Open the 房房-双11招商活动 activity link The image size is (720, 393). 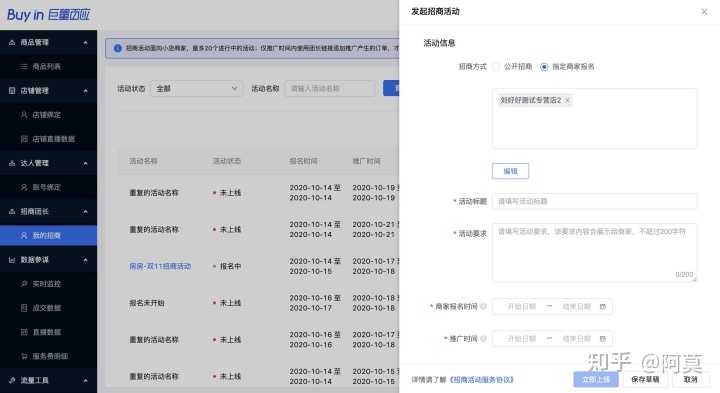(x=160, y=266)
